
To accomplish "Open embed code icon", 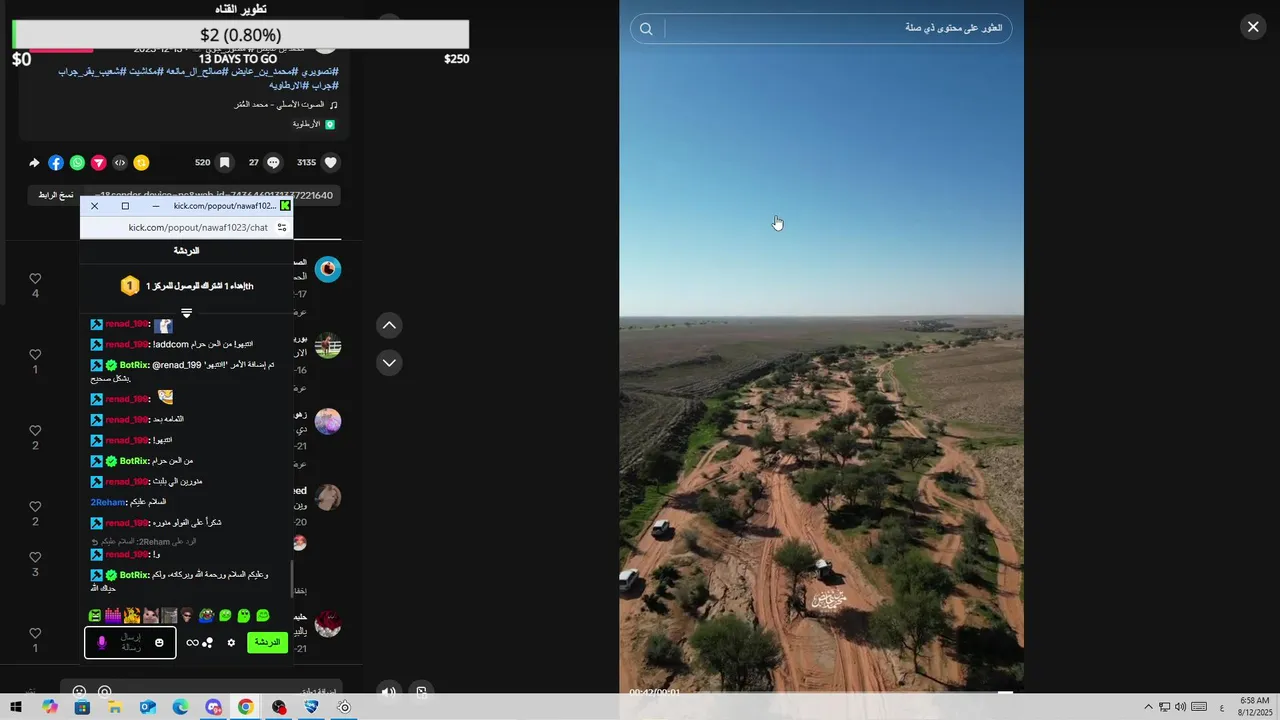I will click(x=120, y=162).
